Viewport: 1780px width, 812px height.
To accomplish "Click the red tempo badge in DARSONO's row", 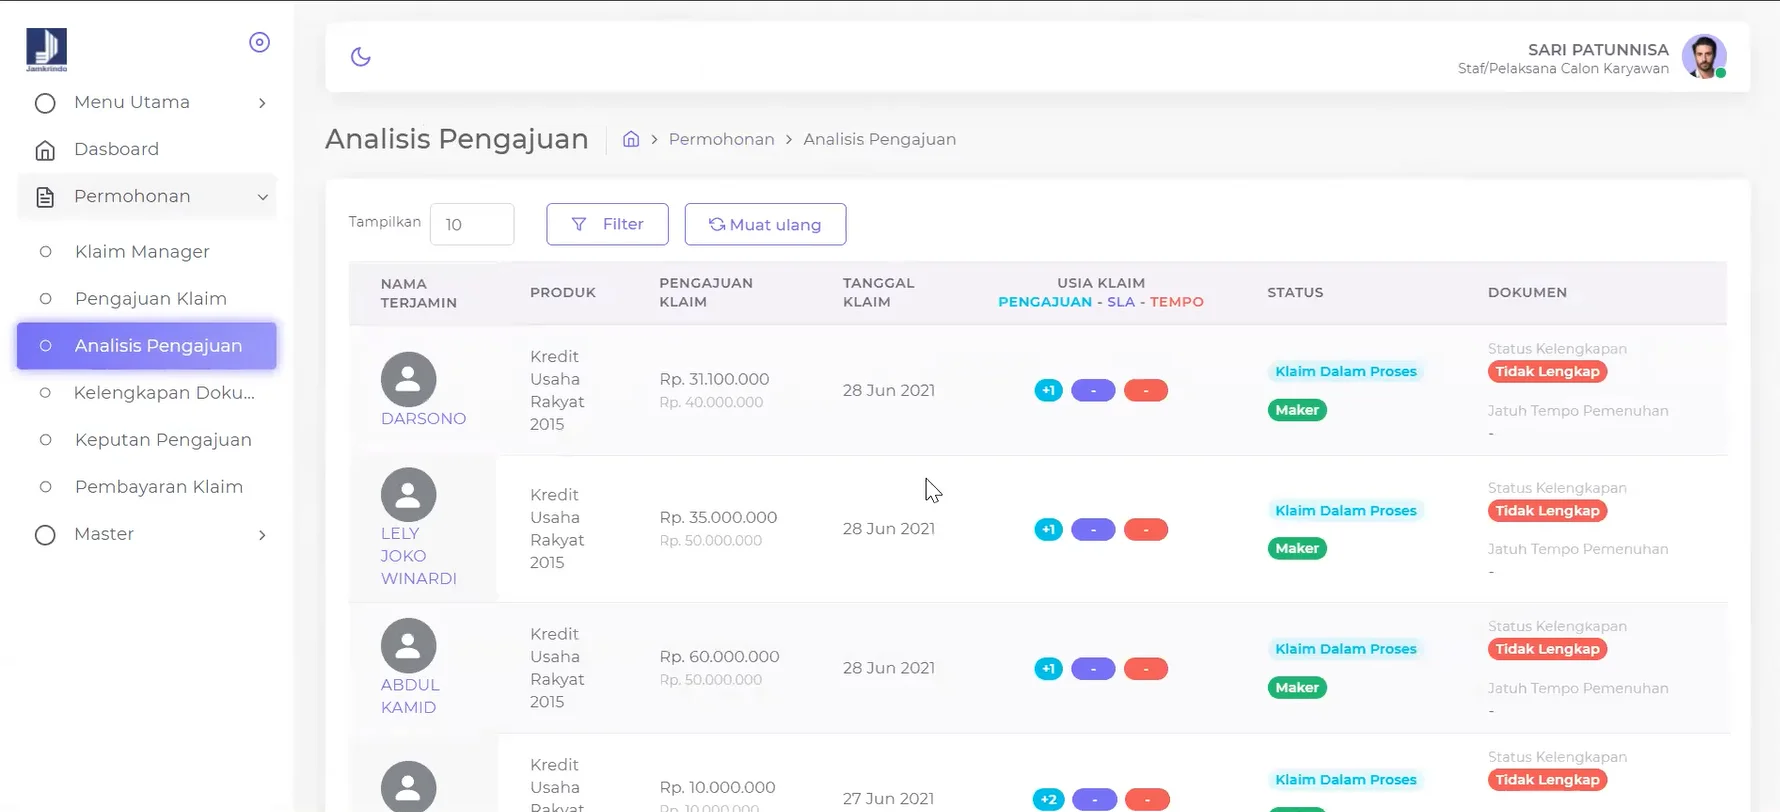I will pyautogui.click(x=1145, y=391).
